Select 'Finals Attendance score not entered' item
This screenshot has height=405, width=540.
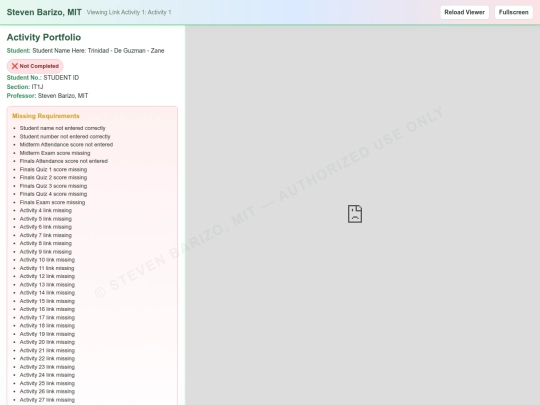pyautogui.click(x=64, y=161)
